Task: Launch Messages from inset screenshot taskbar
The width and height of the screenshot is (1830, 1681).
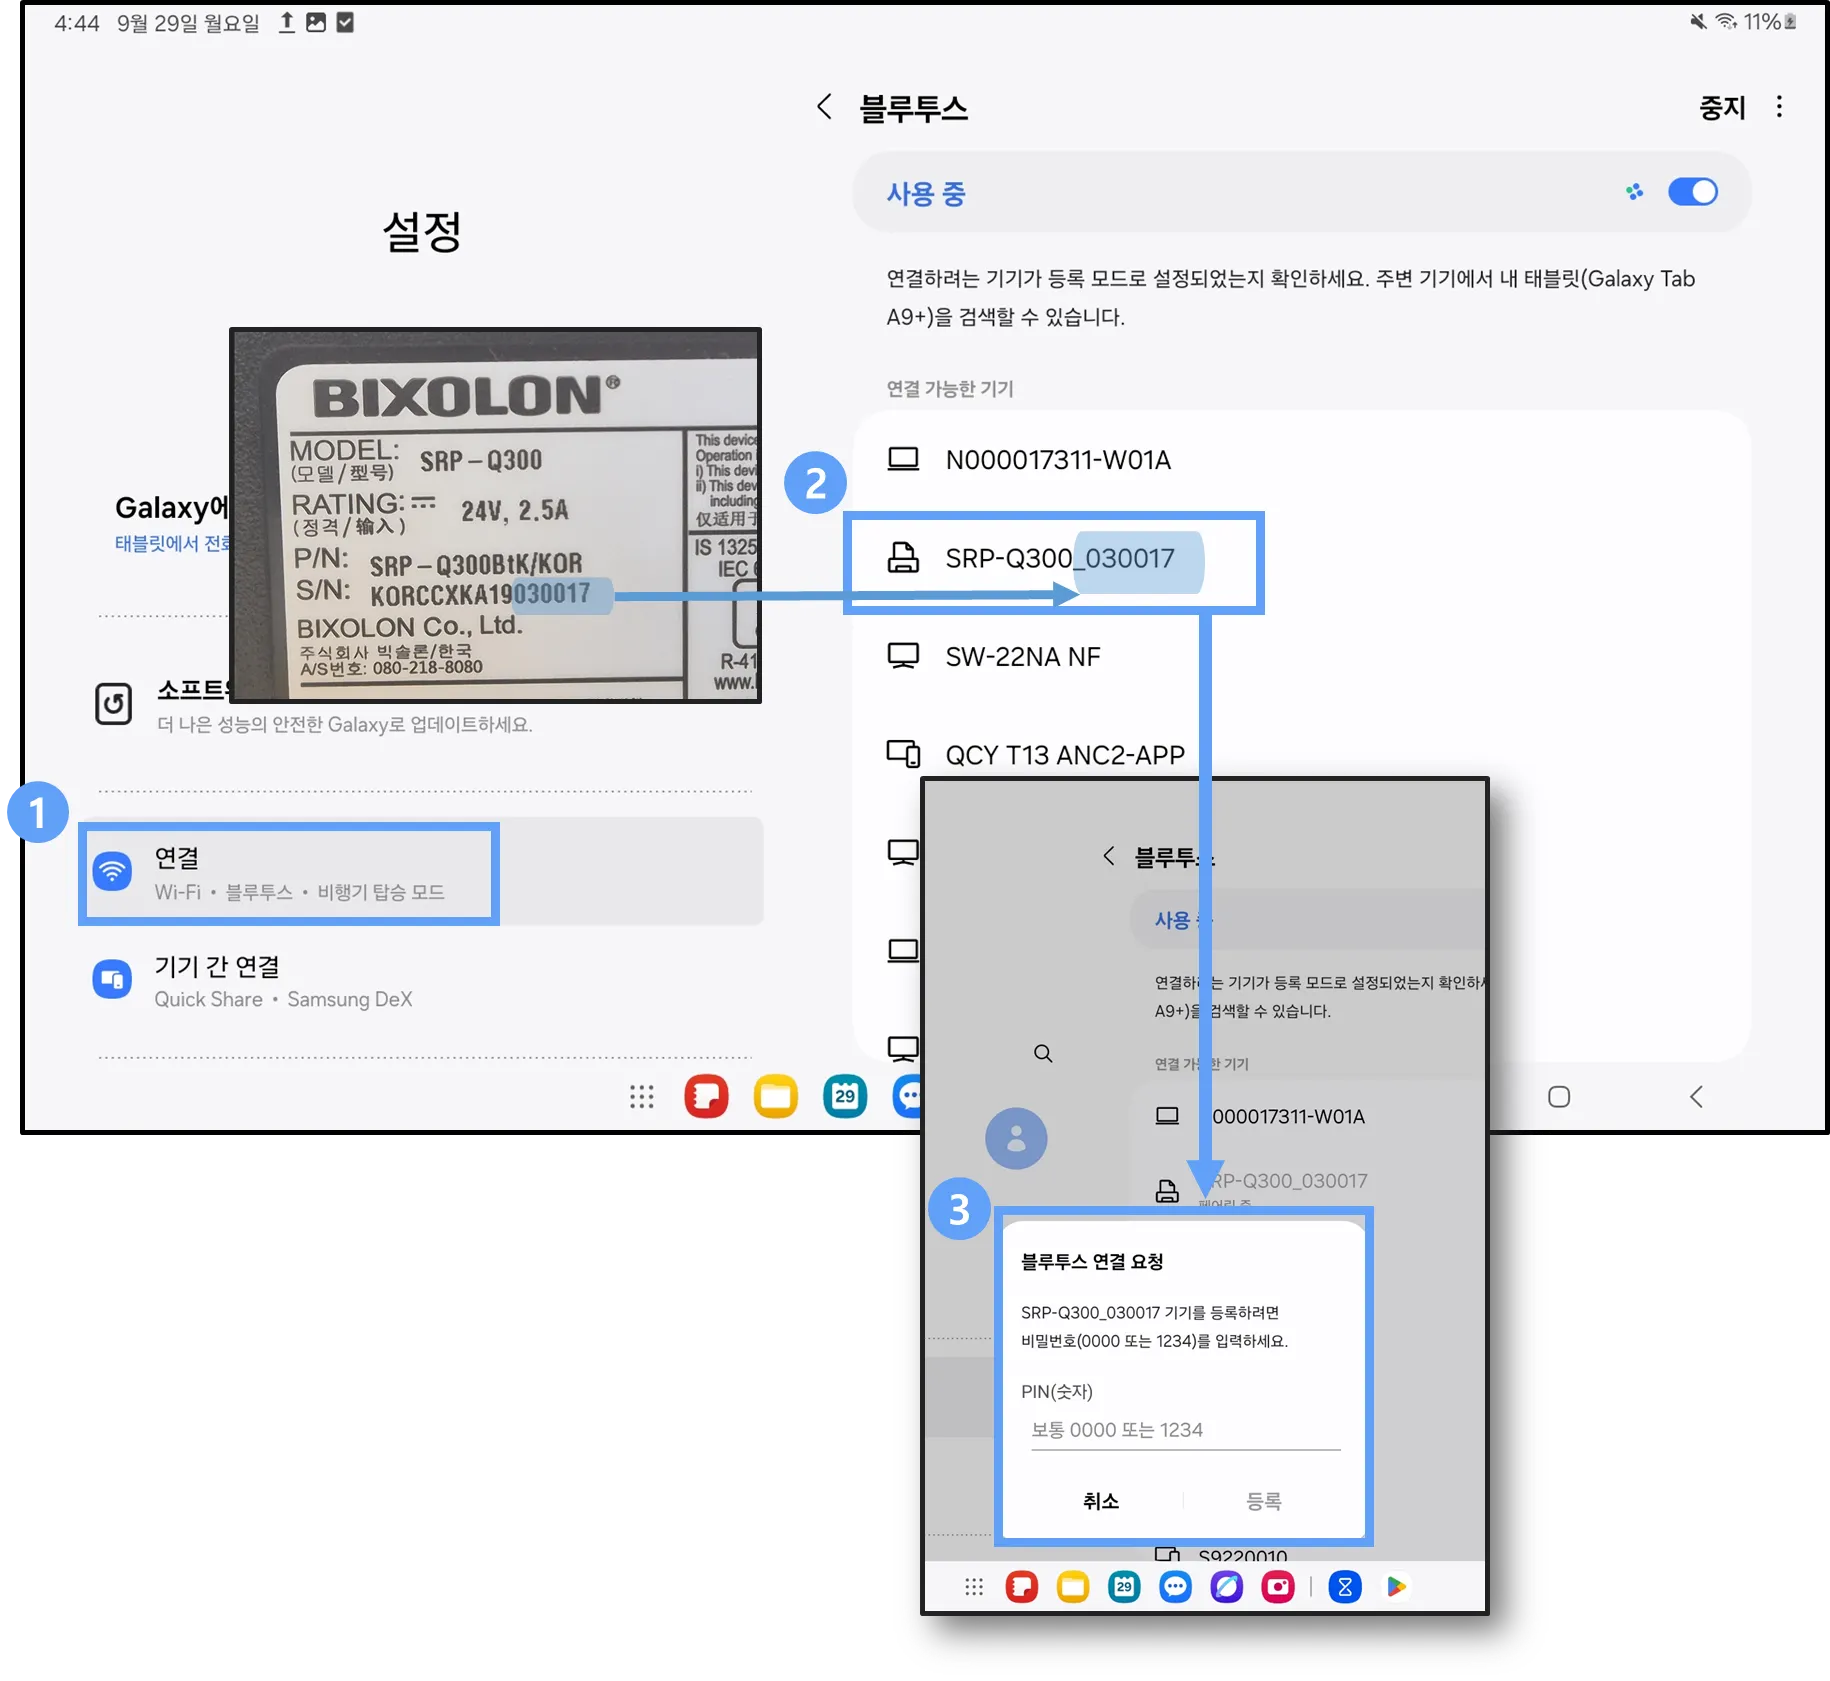Action: click(x=1175, y=1587)
